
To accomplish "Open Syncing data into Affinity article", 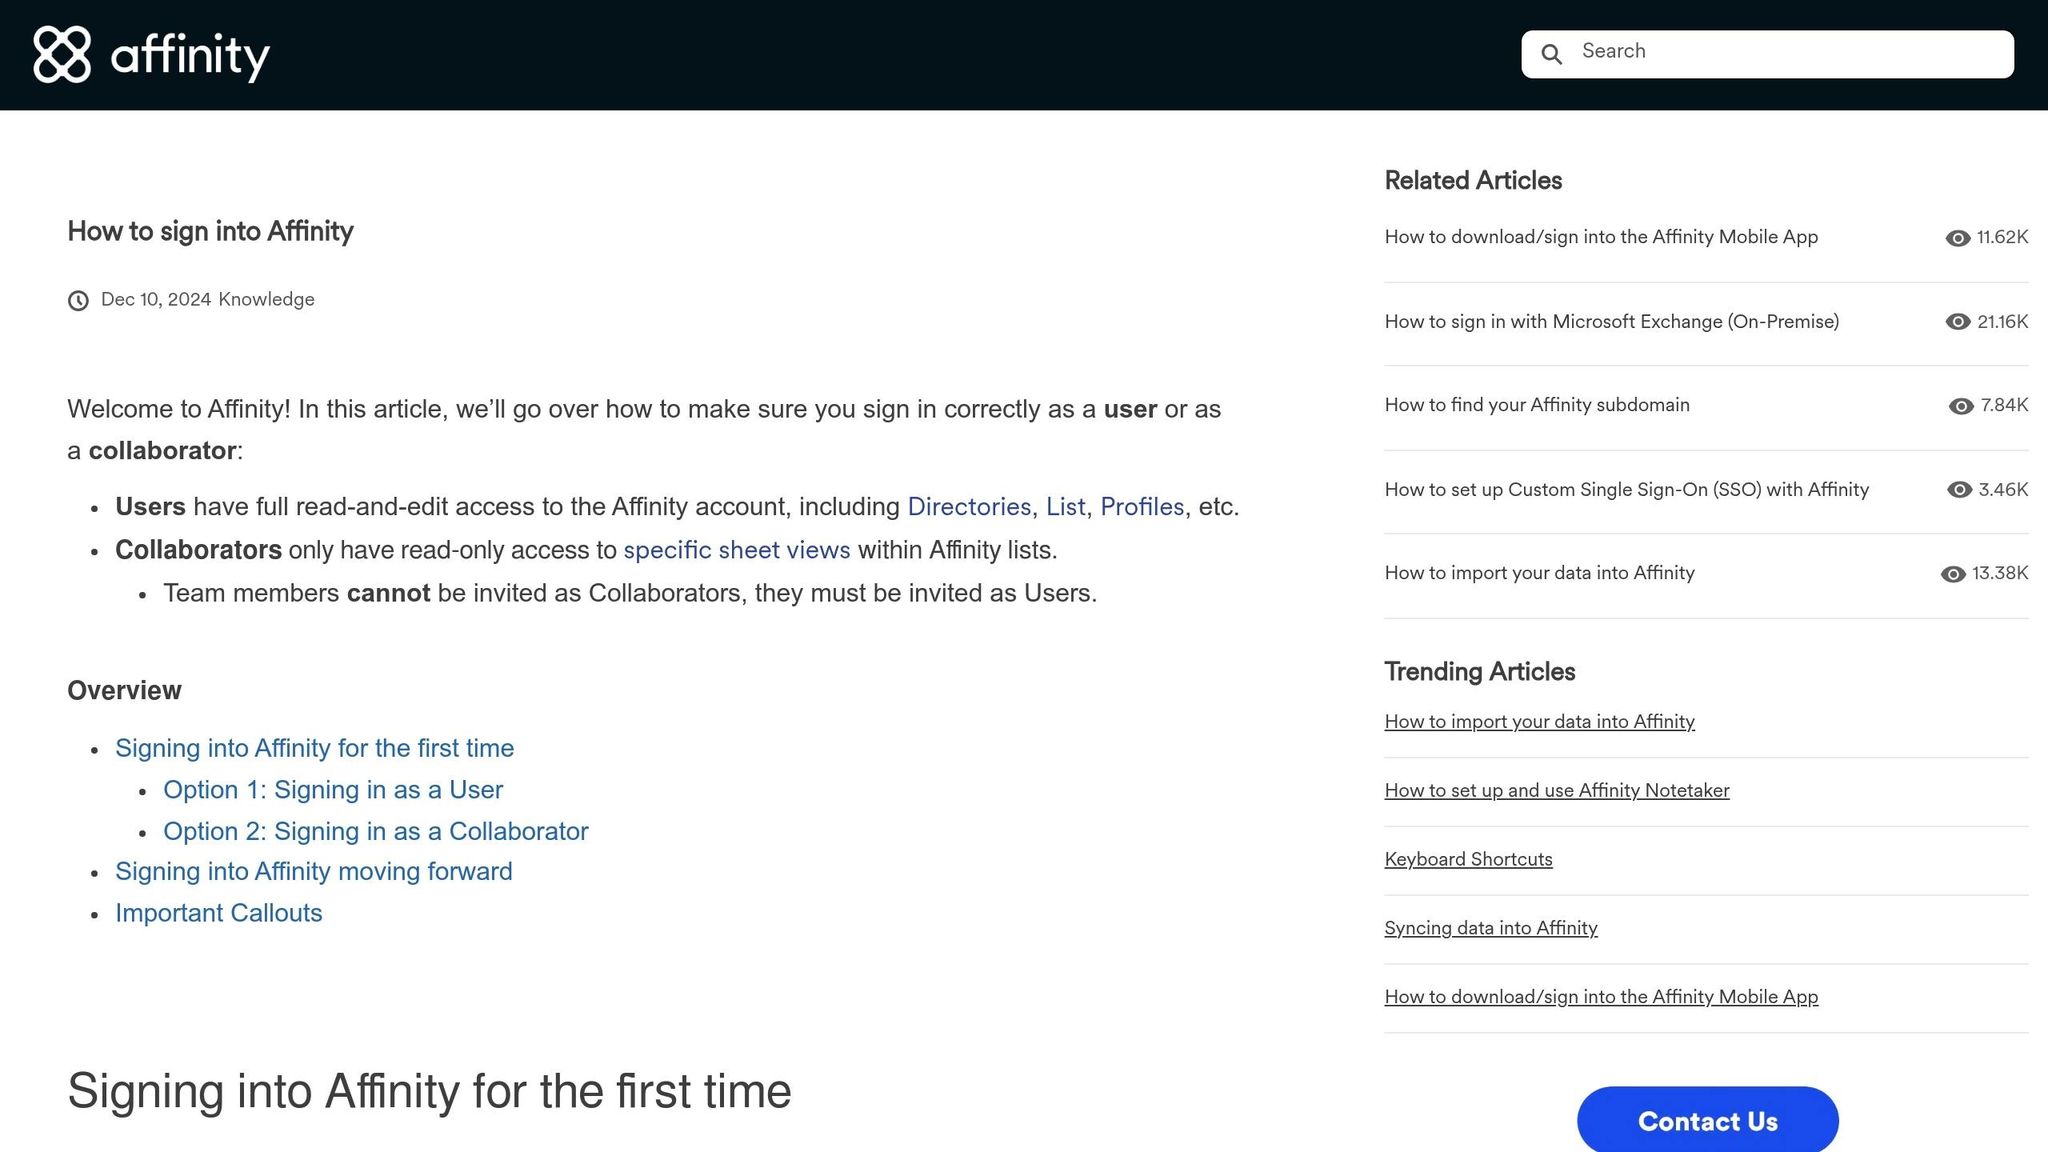I will tap(1490, 928).
